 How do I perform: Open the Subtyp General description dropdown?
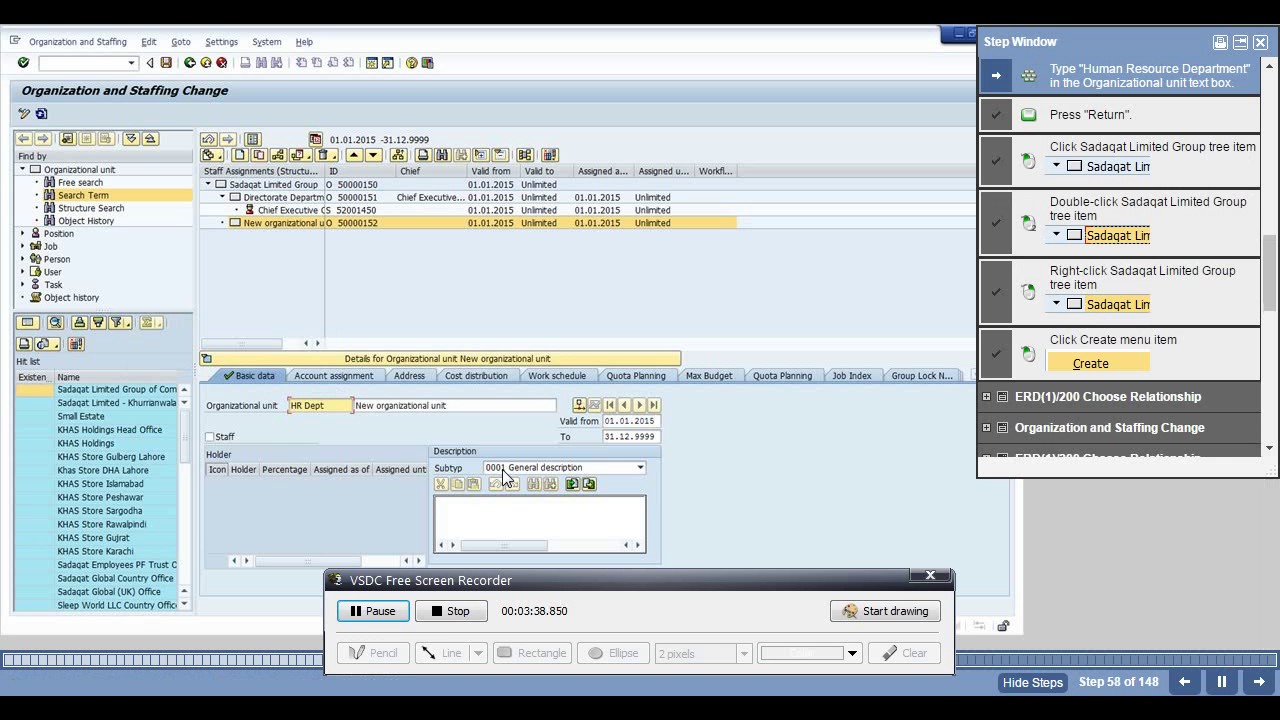click(x=640, y=468)
